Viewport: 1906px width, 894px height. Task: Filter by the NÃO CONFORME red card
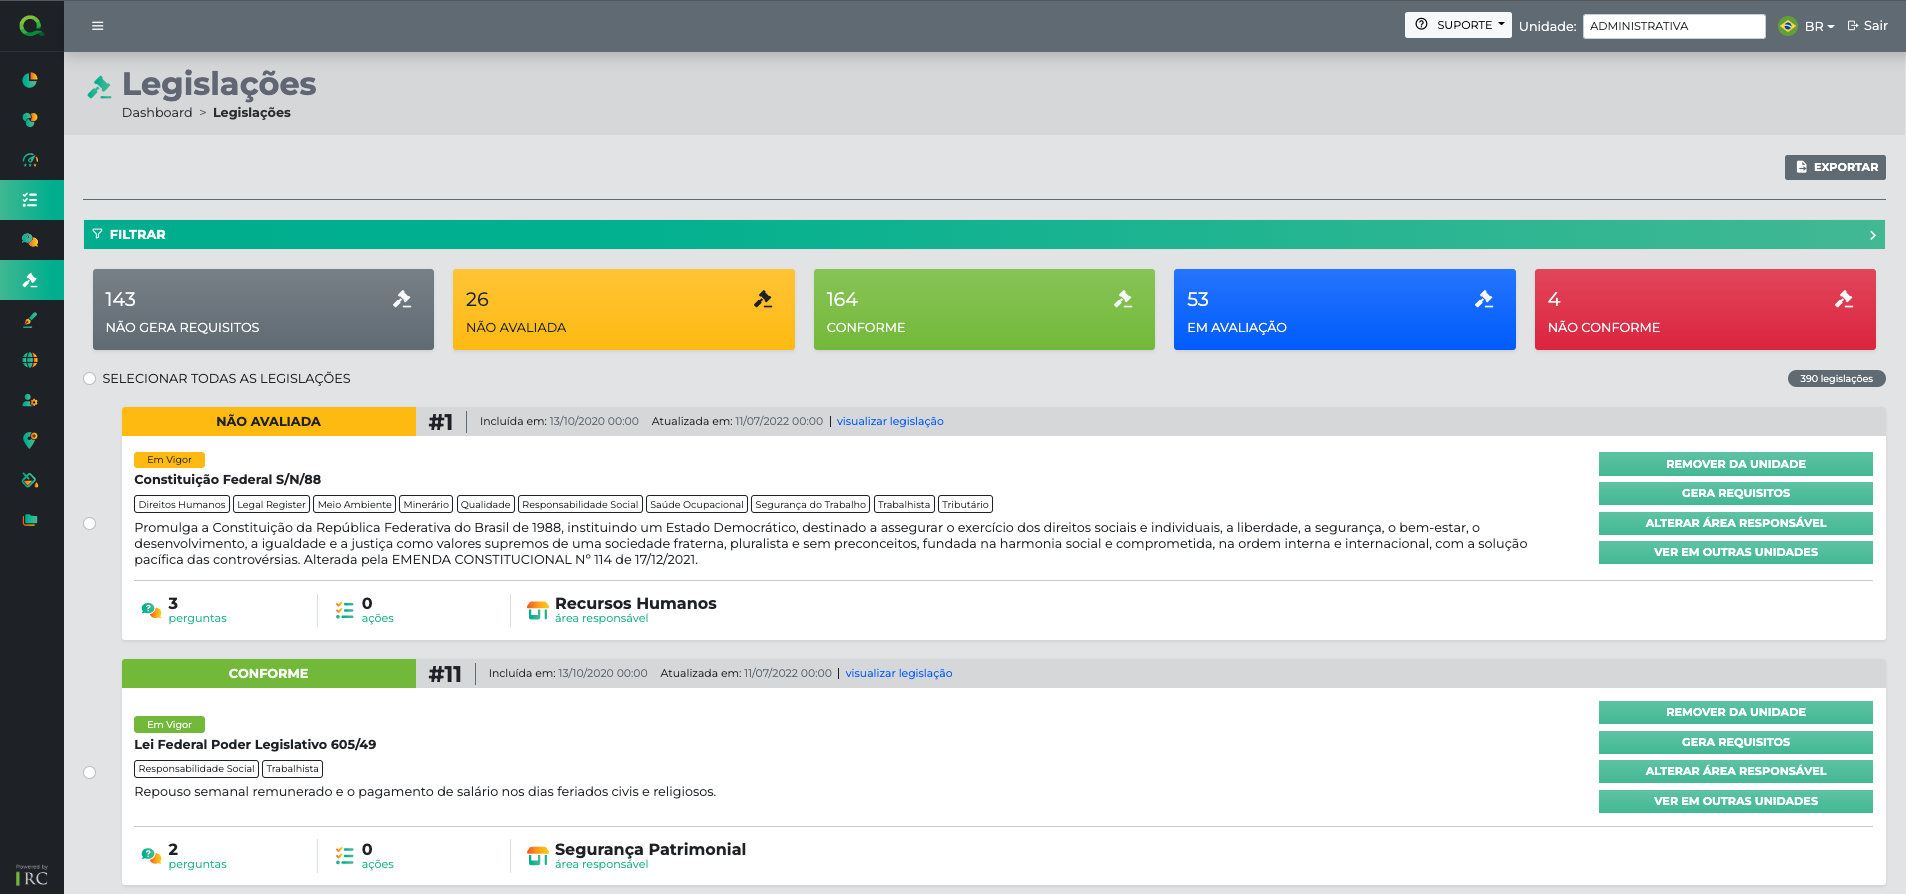tap(1704, 310)
